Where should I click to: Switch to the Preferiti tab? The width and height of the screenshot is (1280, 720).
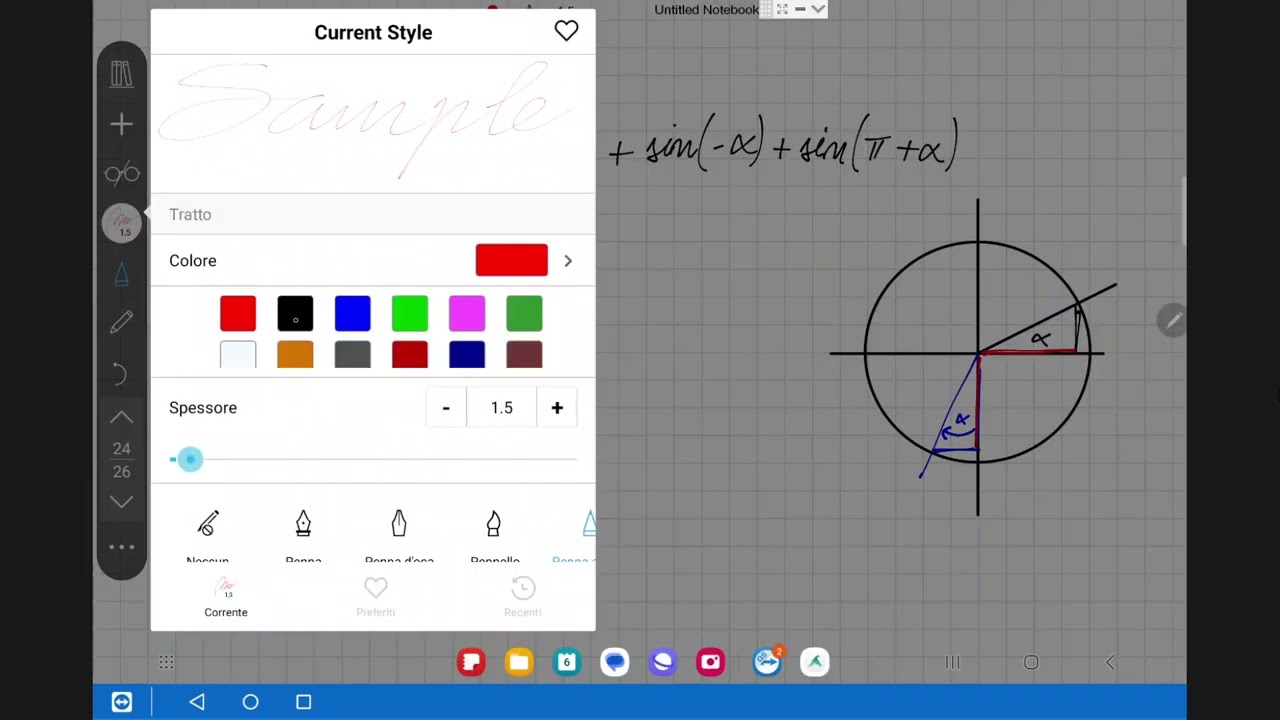[376, 598]
